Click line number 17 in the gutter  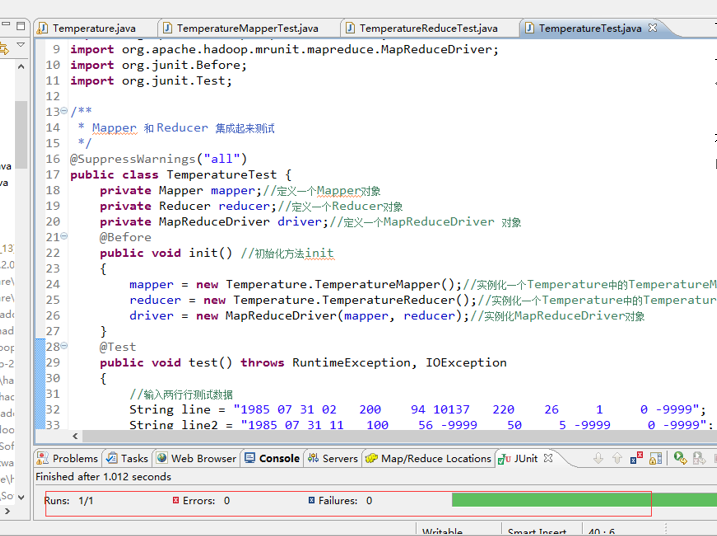53,175
